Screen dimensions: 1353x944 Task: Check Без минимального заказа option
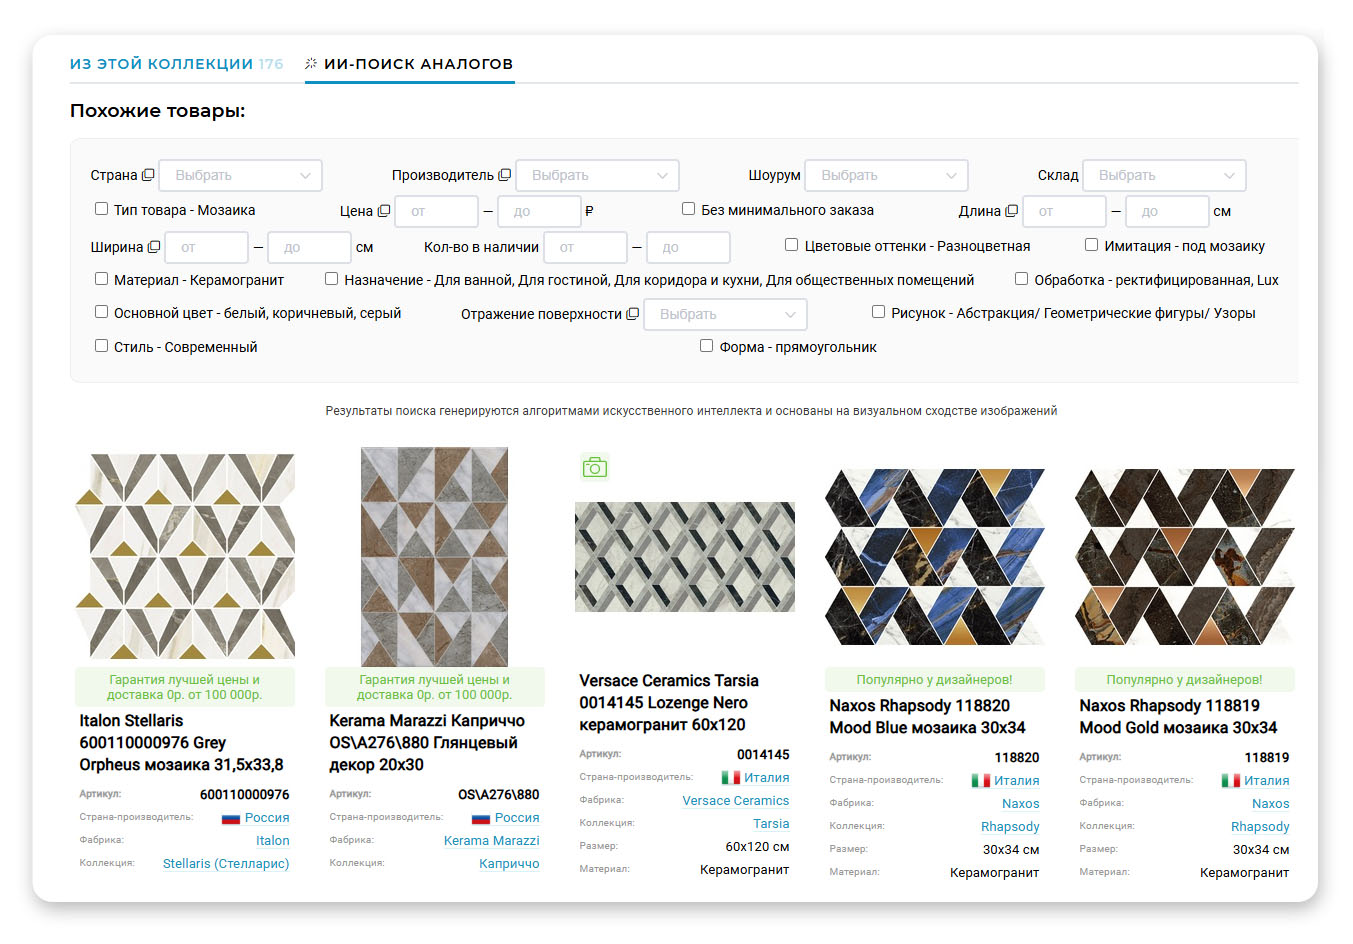point(688,209)
